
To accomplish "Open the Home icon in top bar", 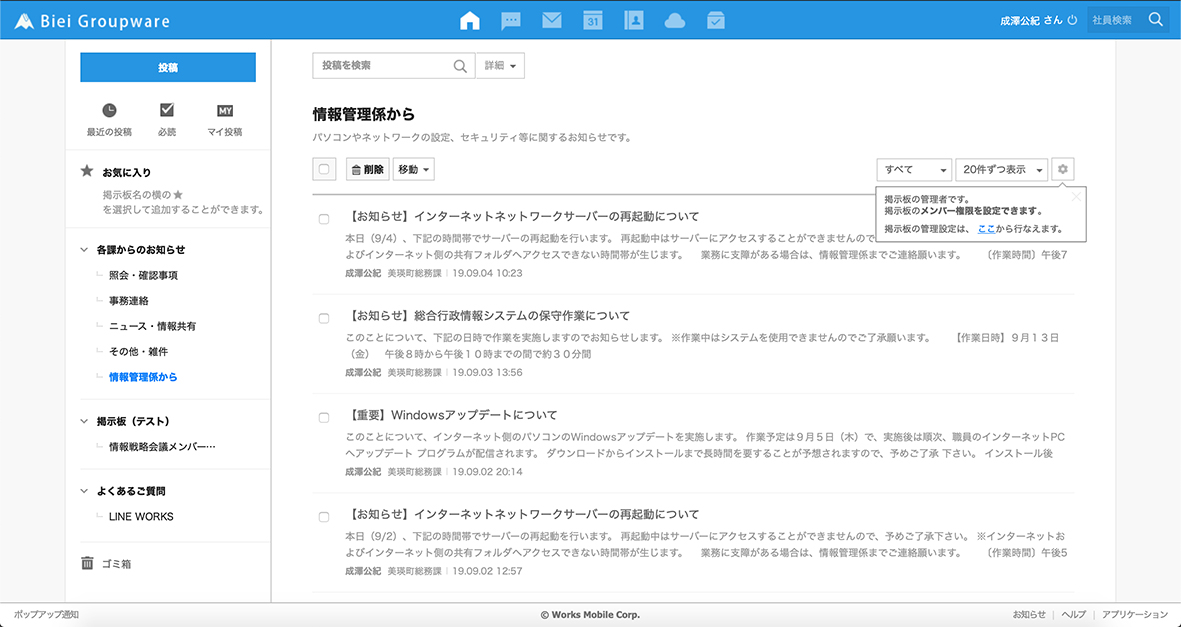I will click(x=469, y=20).
